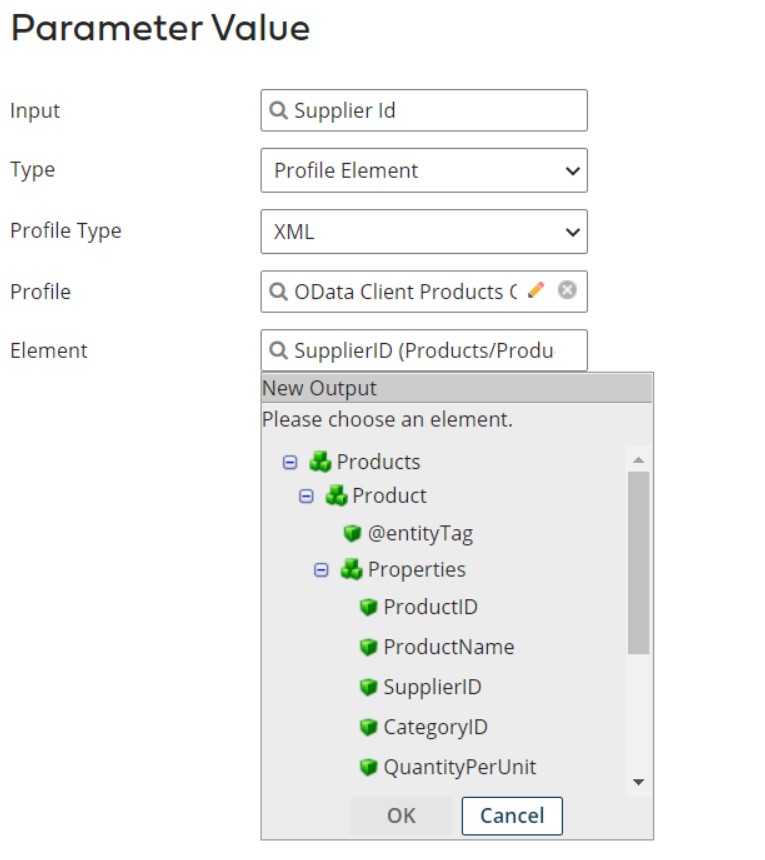Open the Profile Type dropdown showing XML
Screen dimensions: 765x860
tap(423, 232)
